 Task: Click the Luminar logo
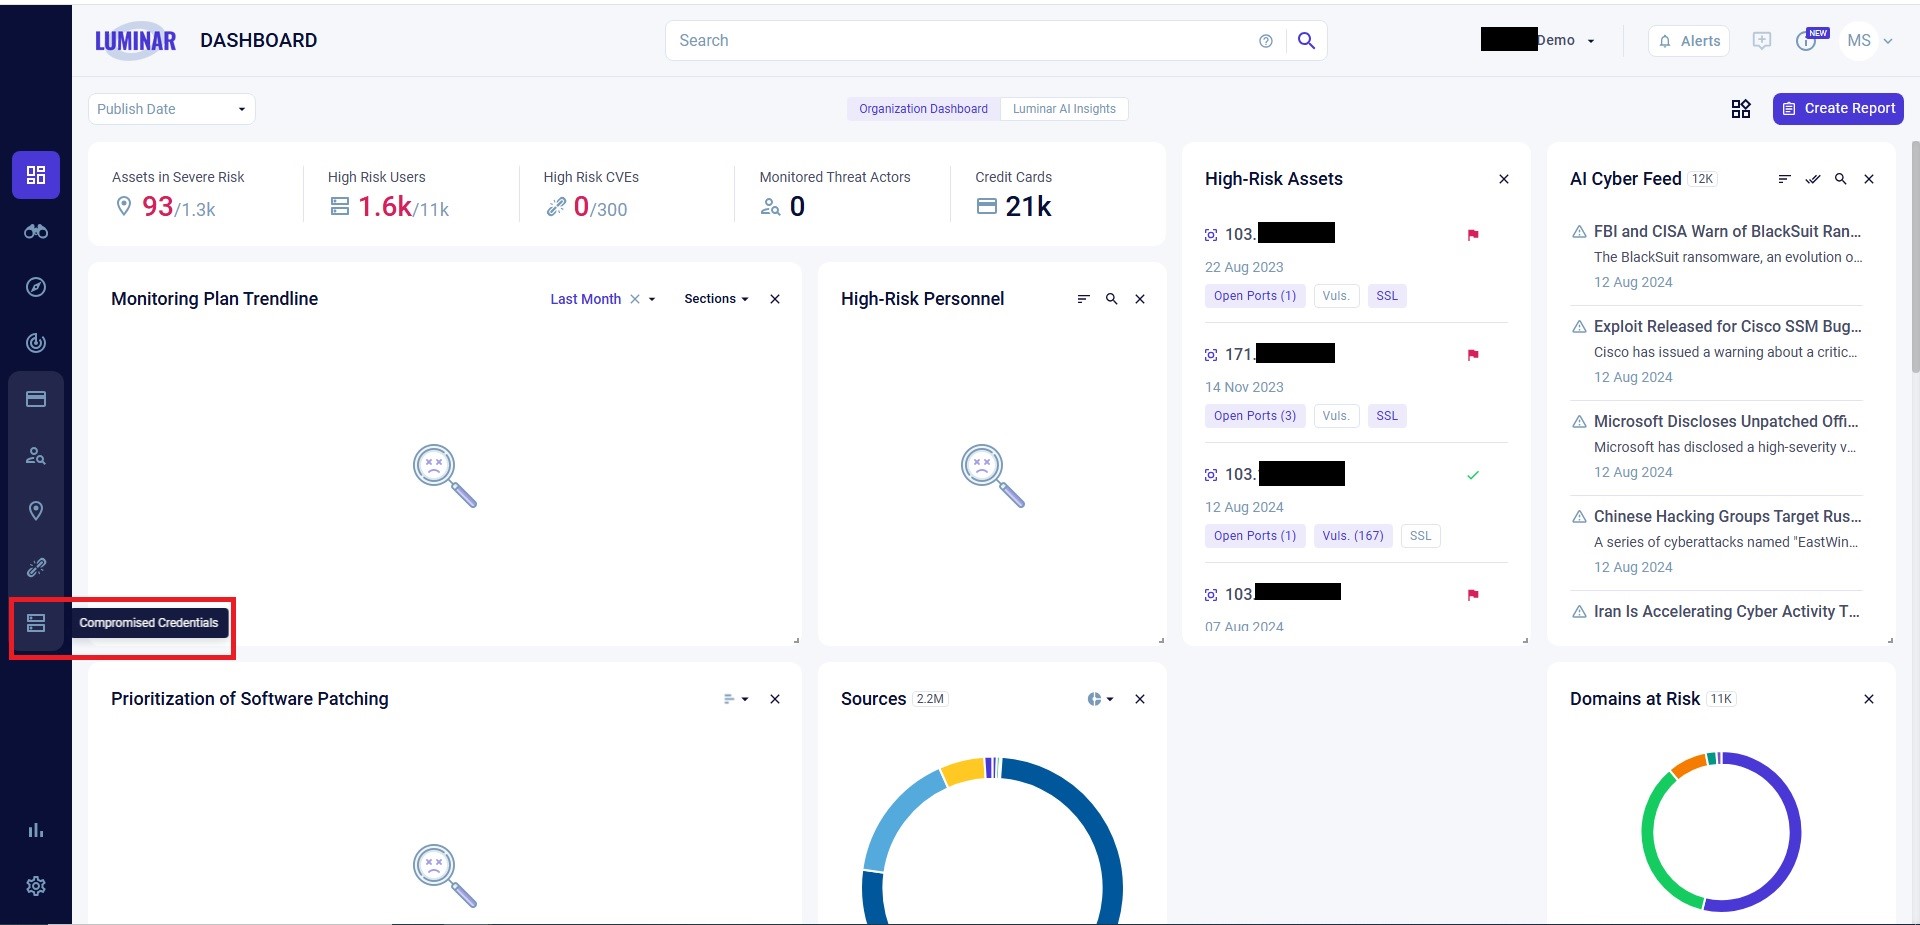coord(135,41)
